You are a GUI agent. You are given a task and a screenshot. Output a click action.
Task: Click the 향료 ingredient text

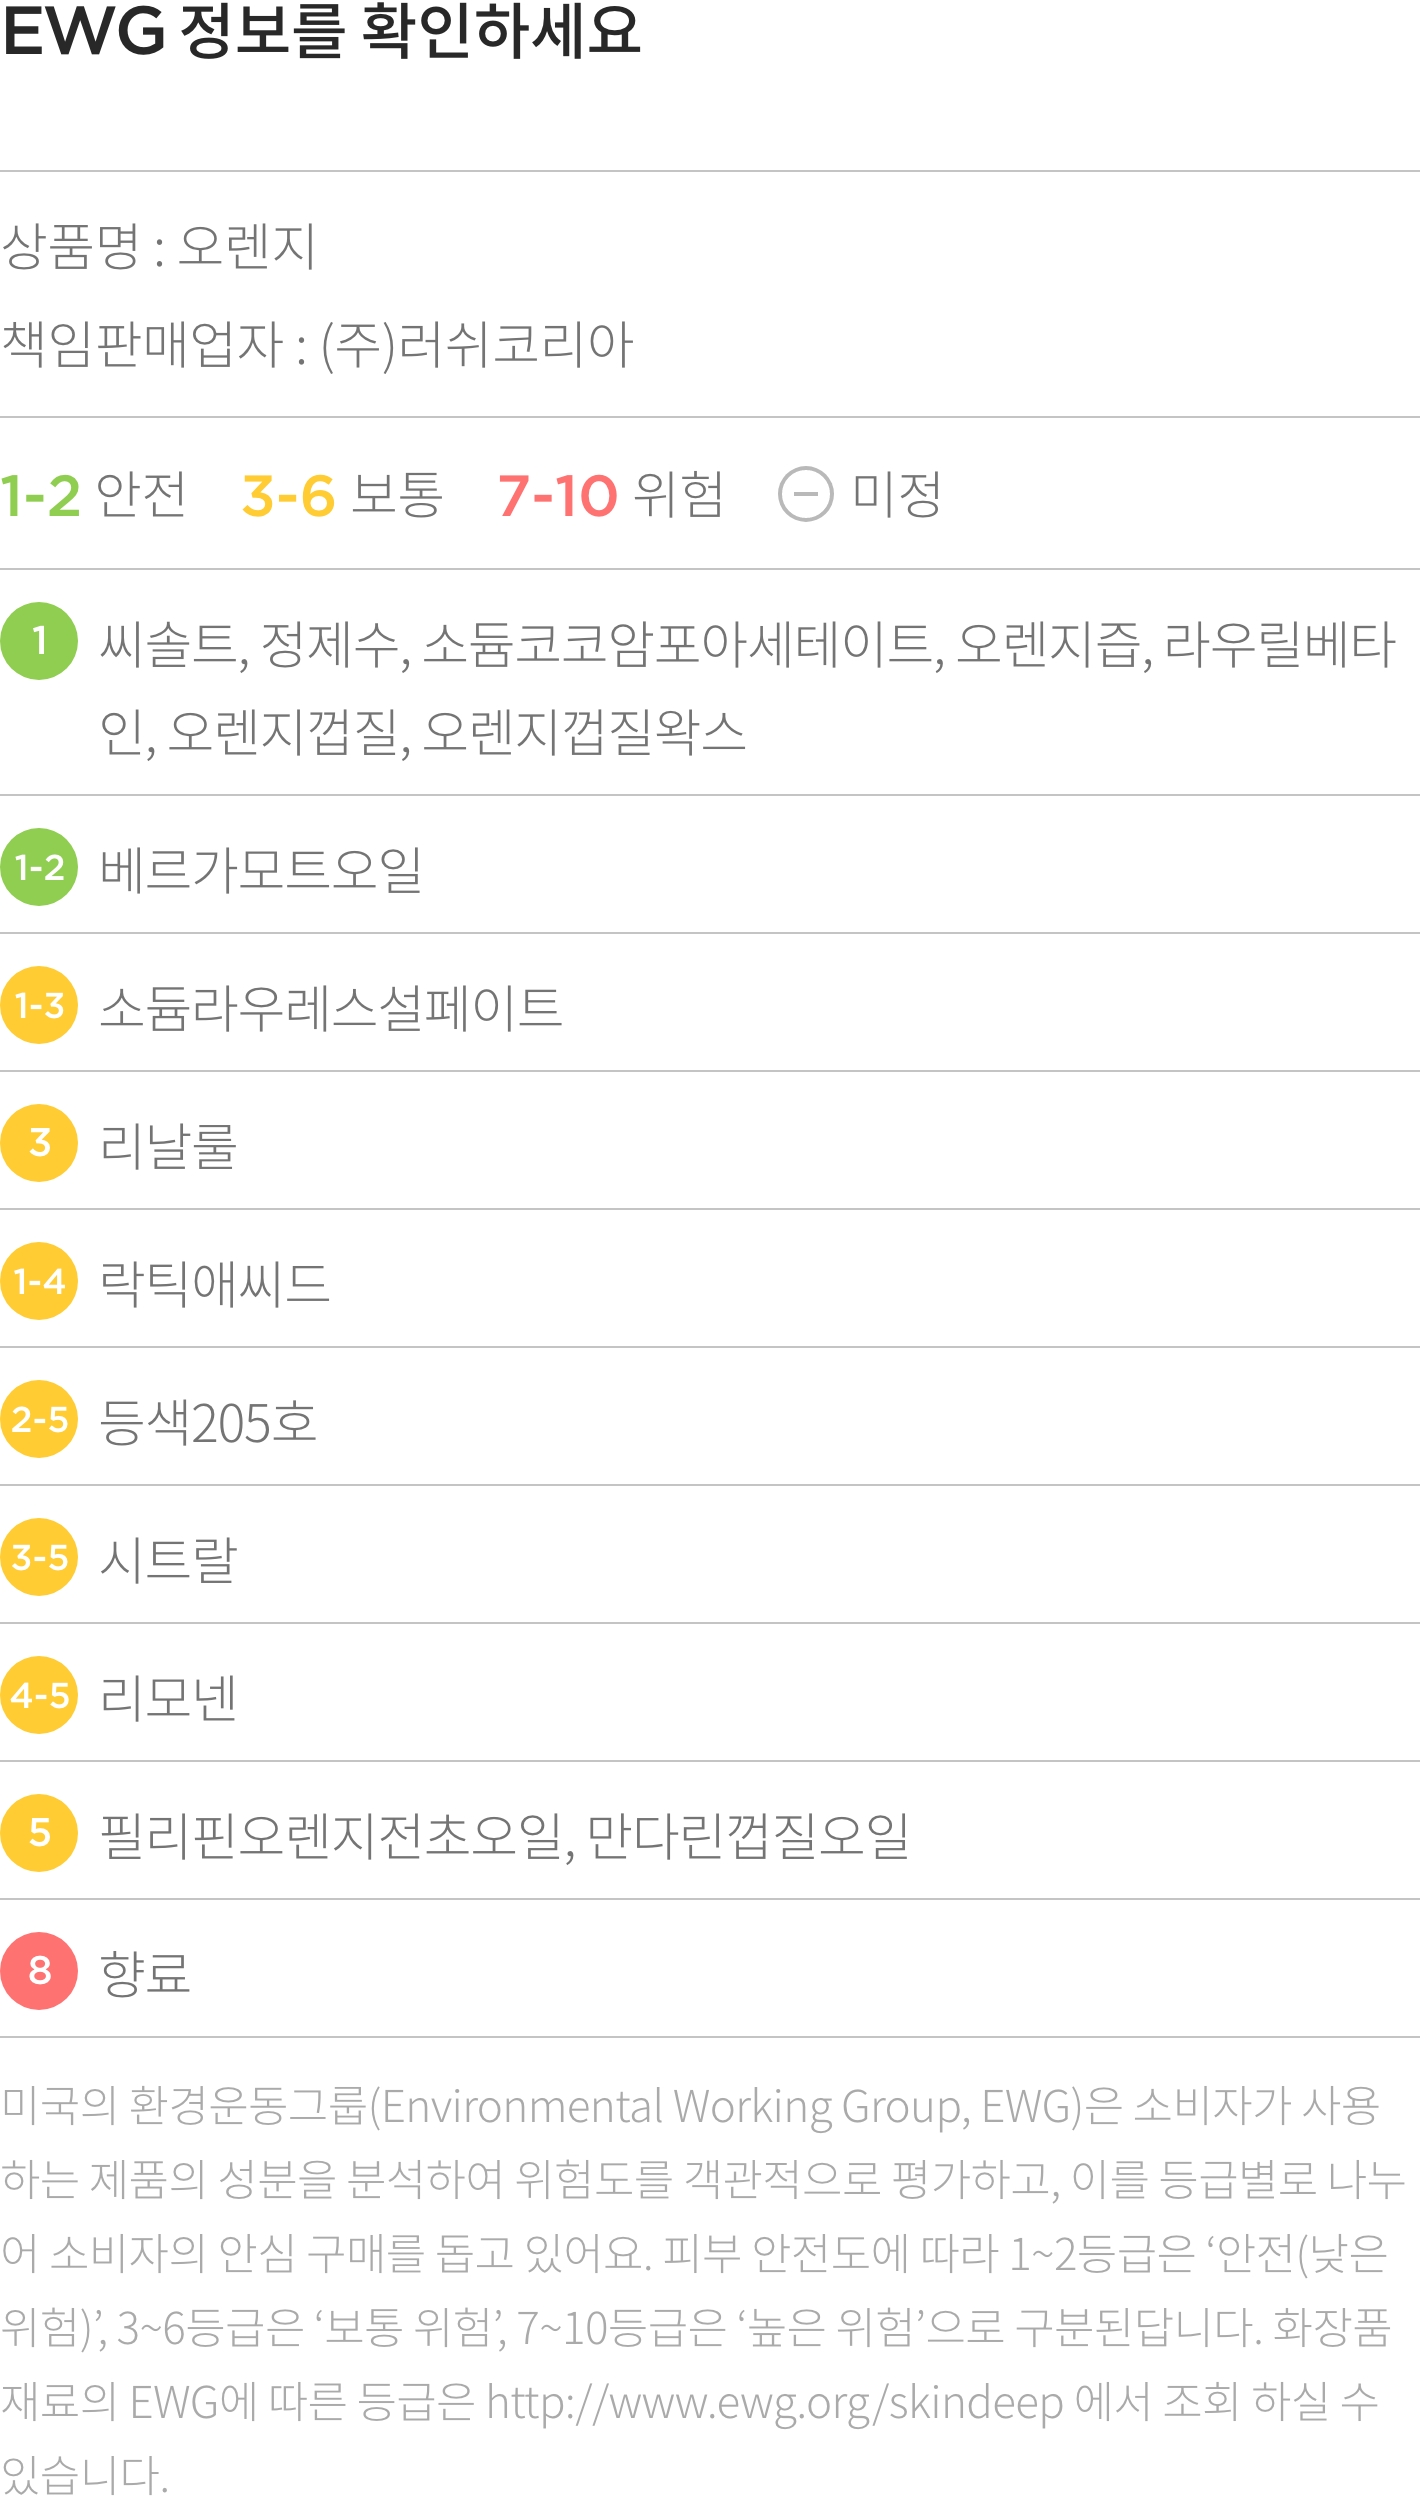tap(145, 1973)
